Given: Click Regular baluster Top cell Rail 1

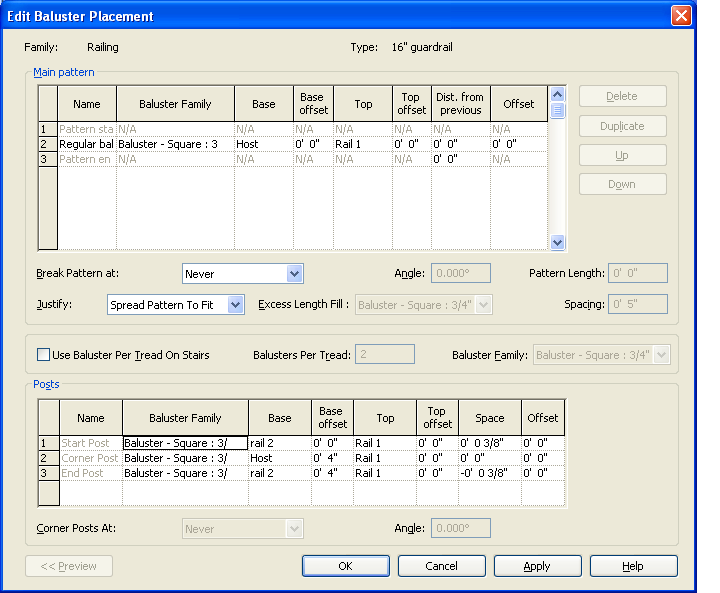Looking at the screenshot, I should click(362, 144).
